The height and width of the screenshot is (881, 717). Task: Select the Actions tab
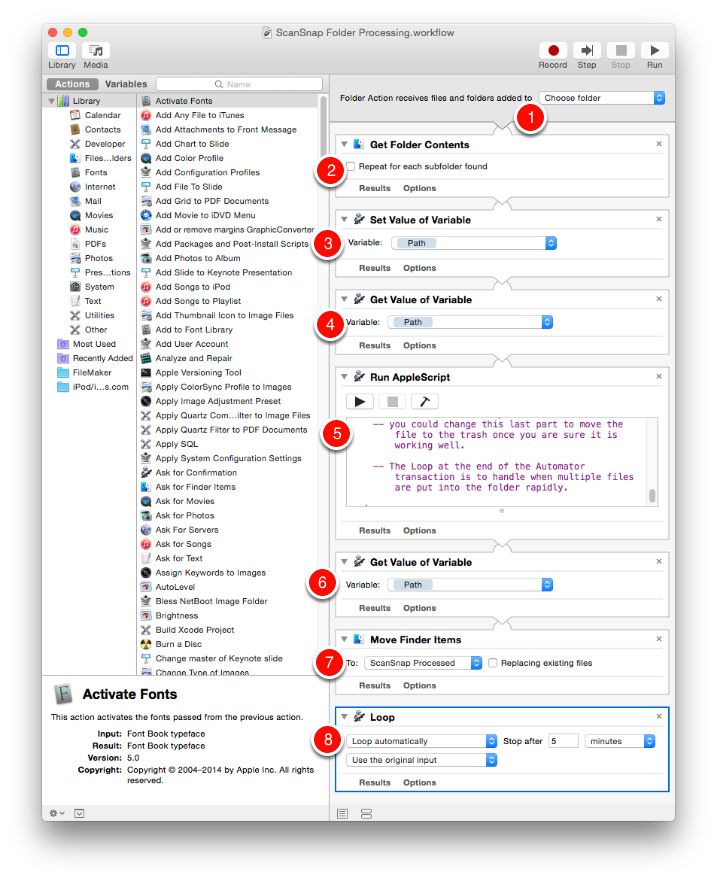(x=72, y=84)
